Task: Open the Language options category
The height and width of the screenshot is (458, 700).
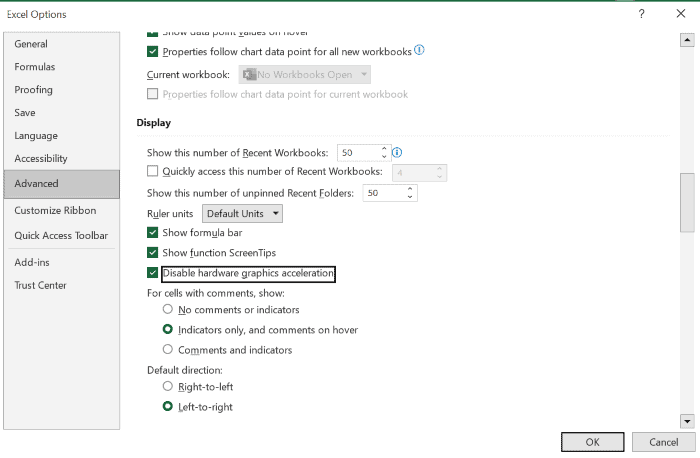Action: (62, 135)
